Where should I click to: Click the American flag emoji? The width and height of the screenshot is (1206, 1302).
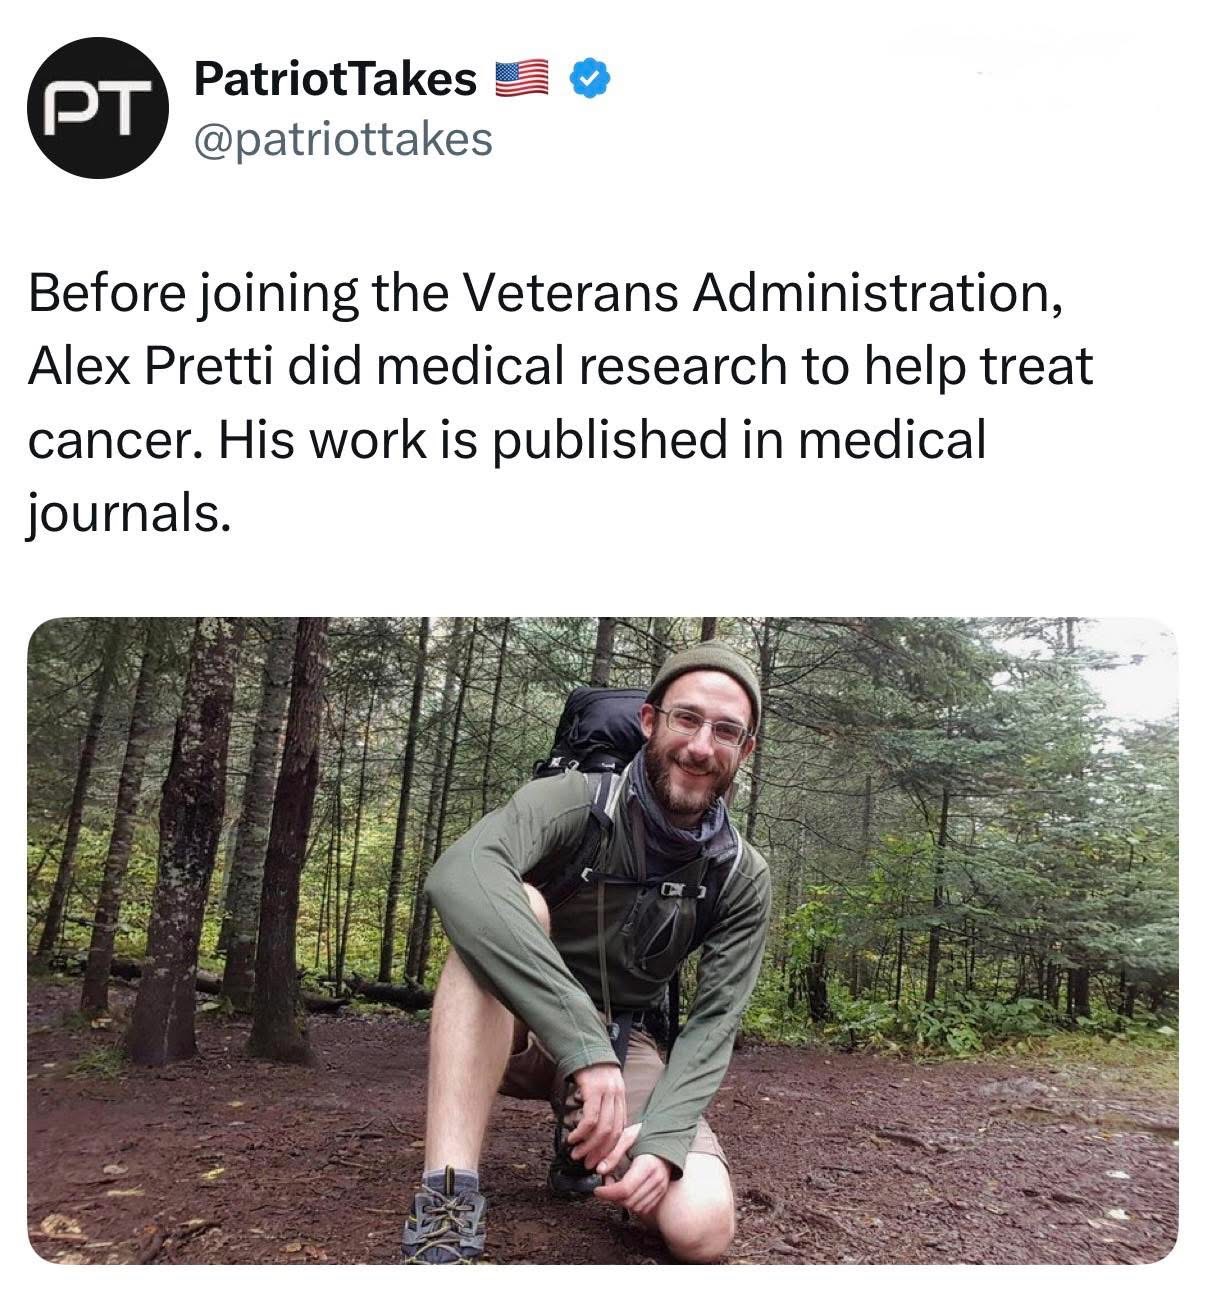point(523,79)
